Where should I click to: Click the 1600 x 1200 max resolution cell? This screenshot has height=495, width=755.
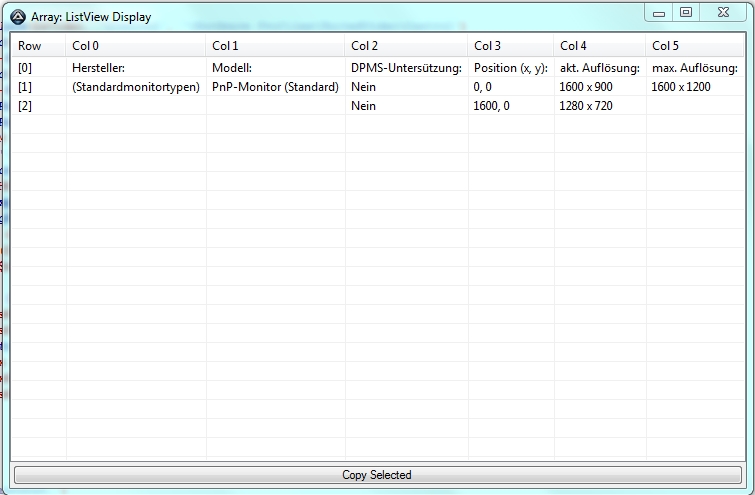pos(681,87)
